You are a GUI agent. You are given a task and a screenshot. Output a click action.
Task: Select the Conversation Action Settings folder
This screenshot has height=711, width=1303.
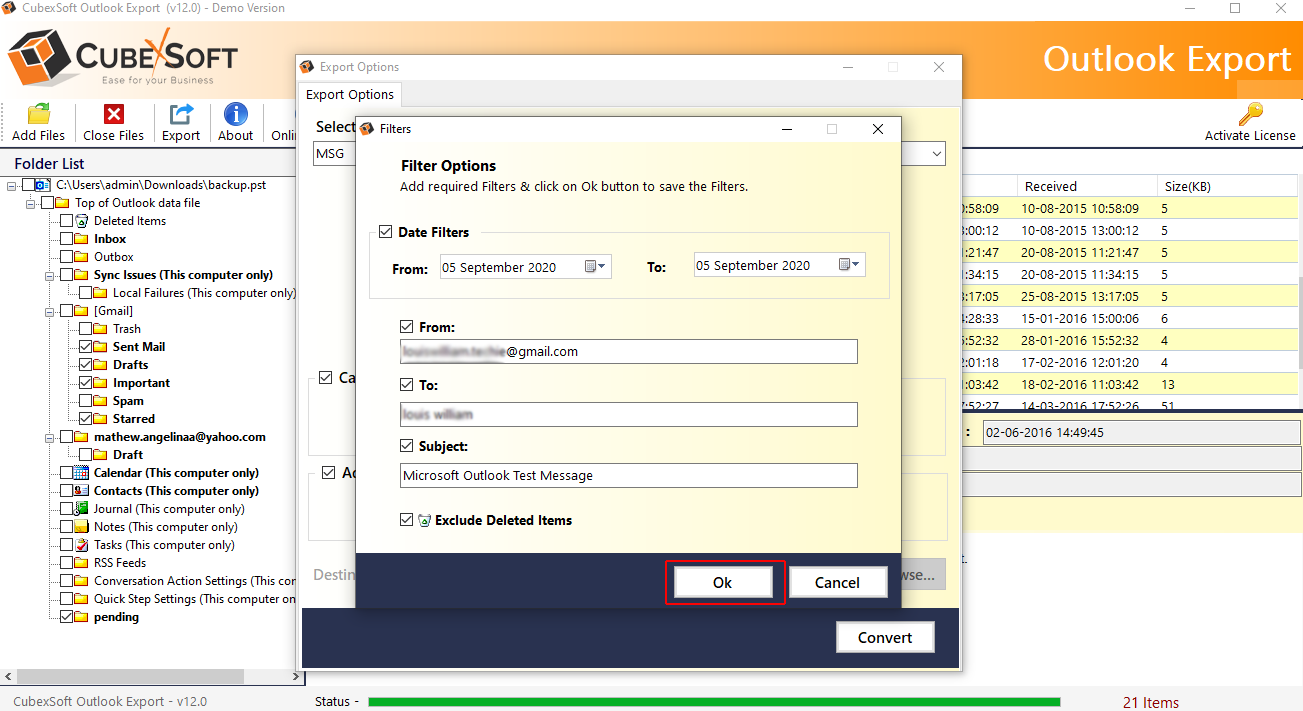(195, 581)
